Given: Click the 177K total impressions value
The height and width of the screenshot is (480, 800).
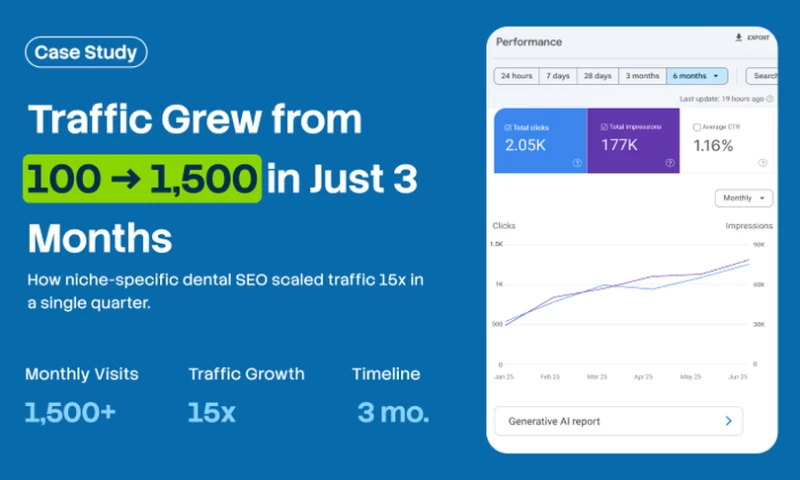Looking at the screenshot, I should 619,145.
